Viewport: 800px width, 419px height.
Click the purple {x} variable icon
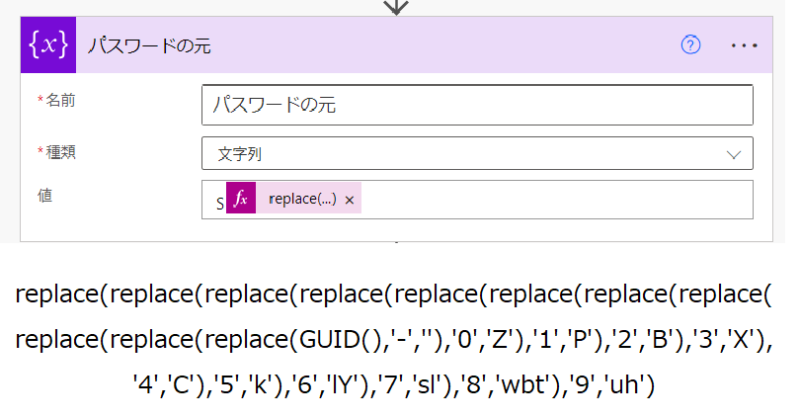click(48, 46)
